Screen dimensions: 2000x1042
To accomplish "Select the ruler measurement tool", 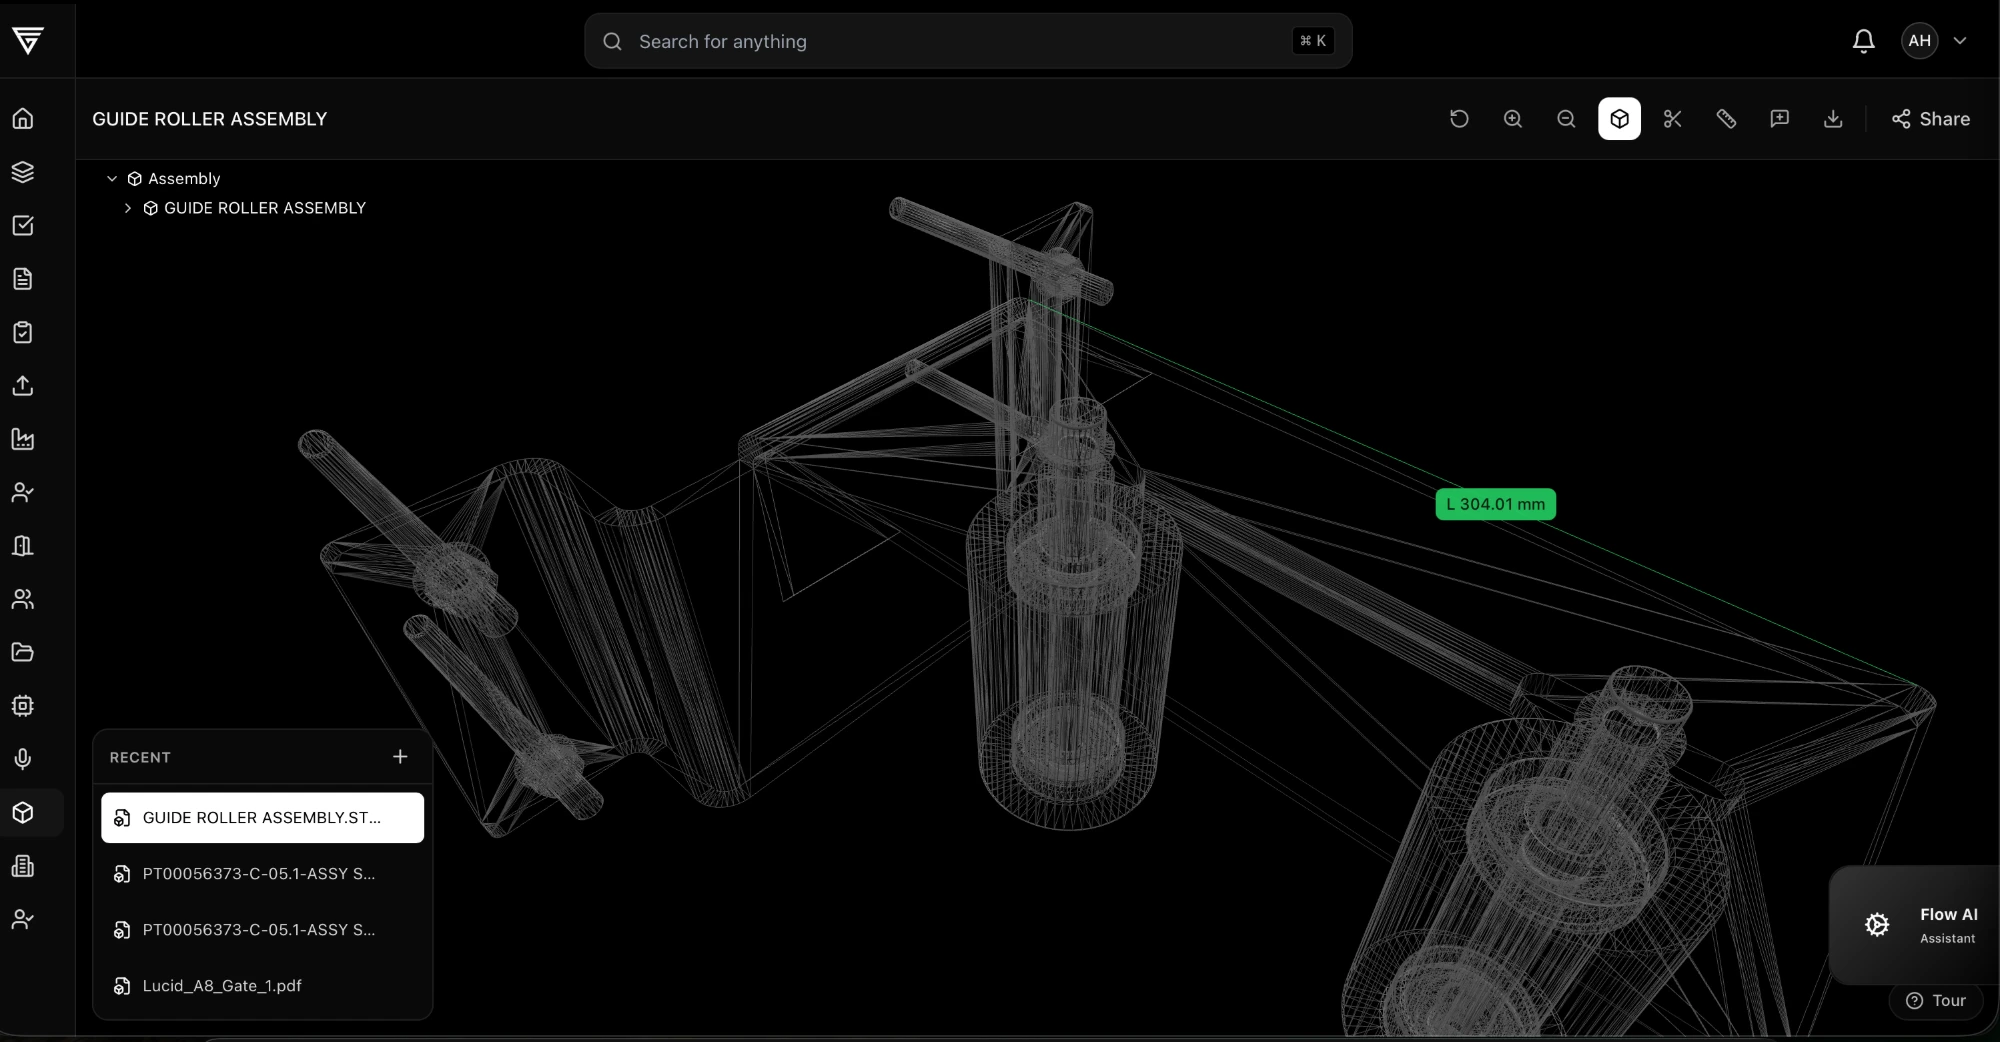I will (1726, 119).
